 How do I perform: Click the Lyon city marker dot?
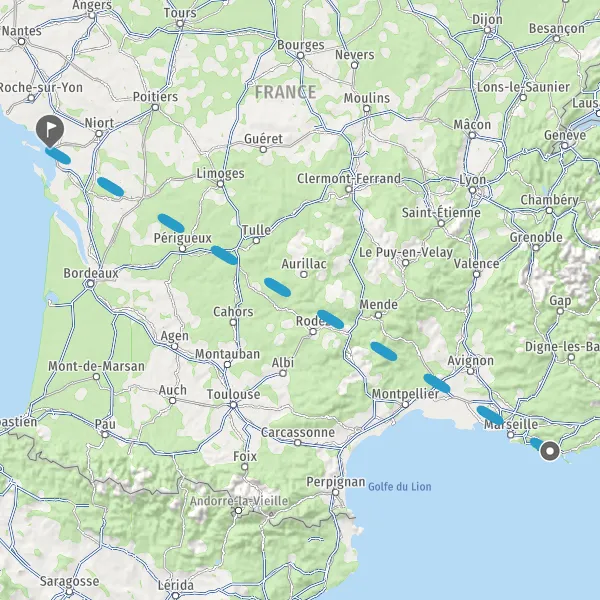pos(472,190)
